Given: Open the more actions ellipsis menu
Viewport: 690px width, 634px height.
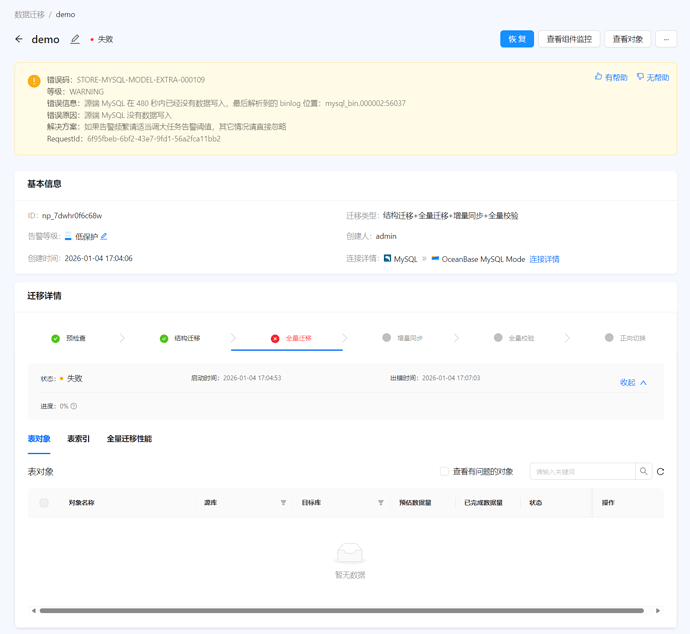Looking at the screenshot, I should click(x=666, y=39).
